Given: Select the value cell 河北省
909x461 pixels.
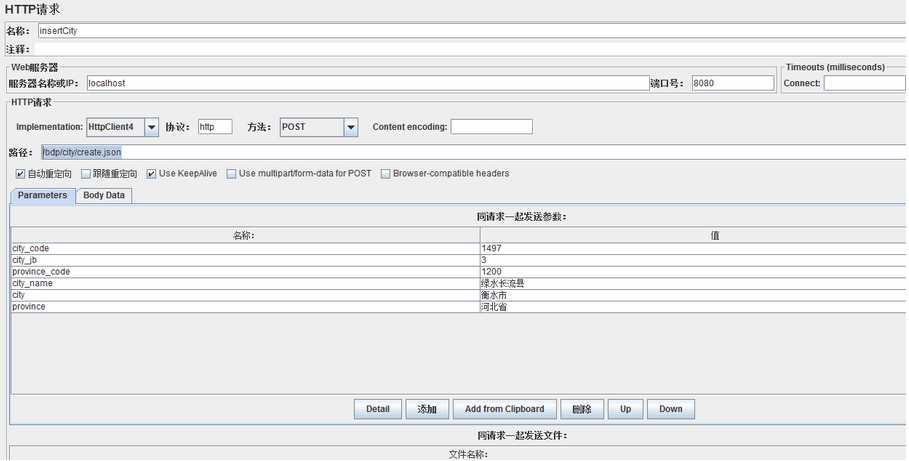Looking at the screenshot, I should point(694,307).
